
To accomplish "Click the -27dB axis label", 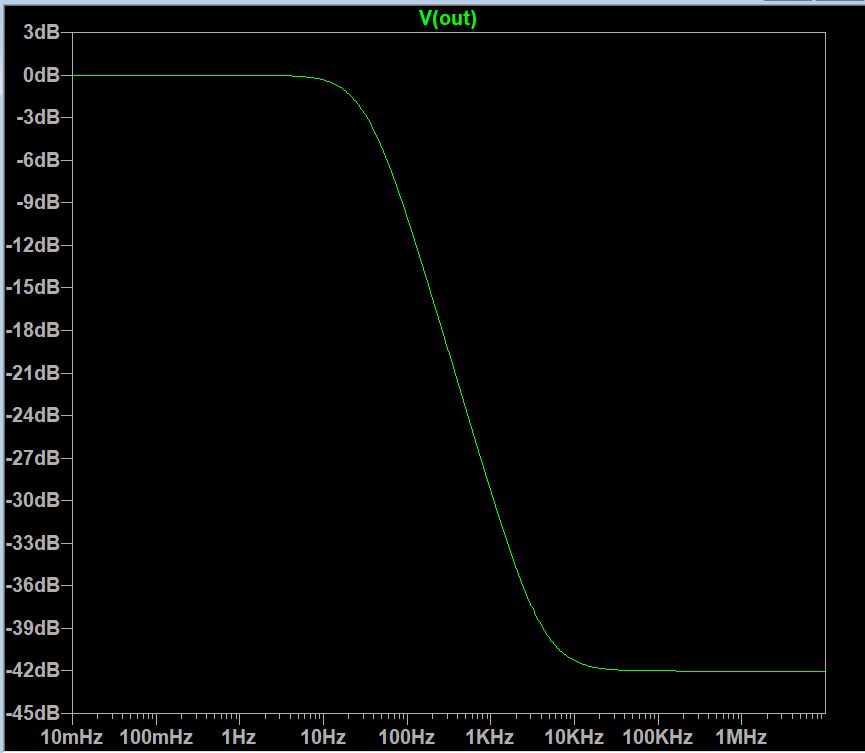I will click(33, 458).
